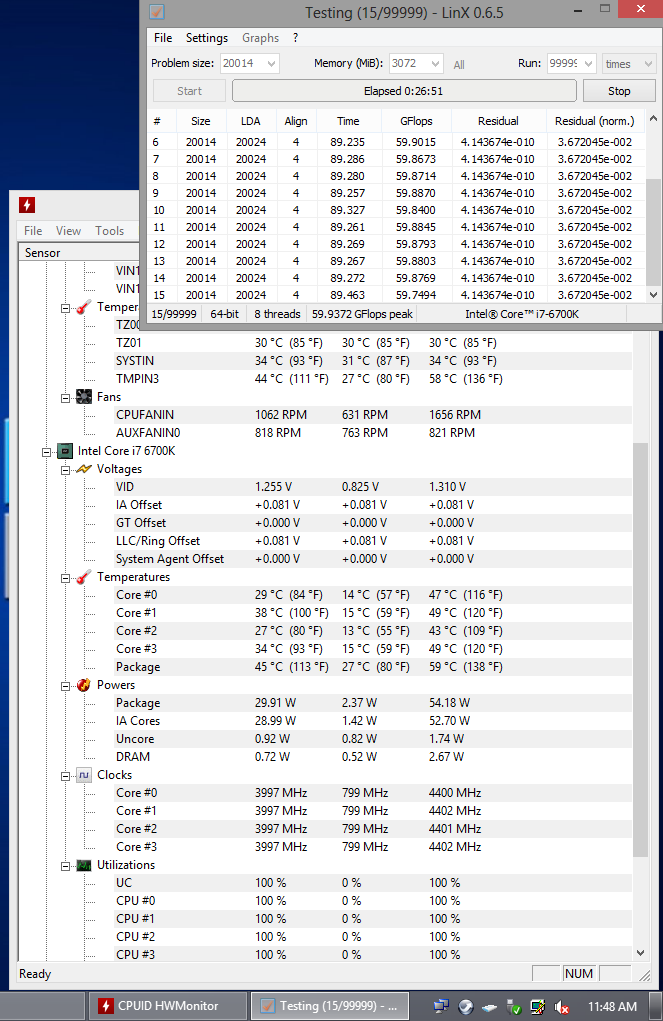
Task: Click the muted volume tray icon
Action: 562,1007
